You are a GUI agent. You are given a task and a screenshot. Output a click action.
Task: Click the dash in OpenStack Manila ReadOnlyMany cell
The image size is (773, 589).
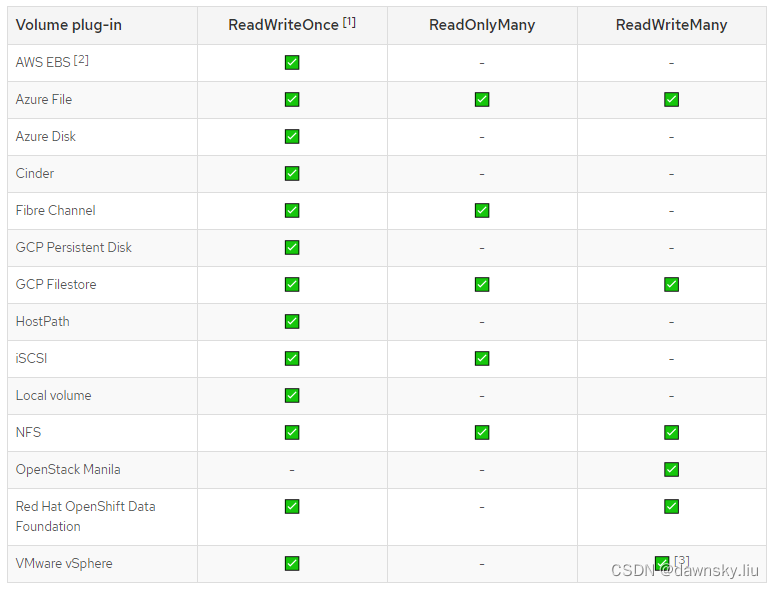[x=482, y=470]
